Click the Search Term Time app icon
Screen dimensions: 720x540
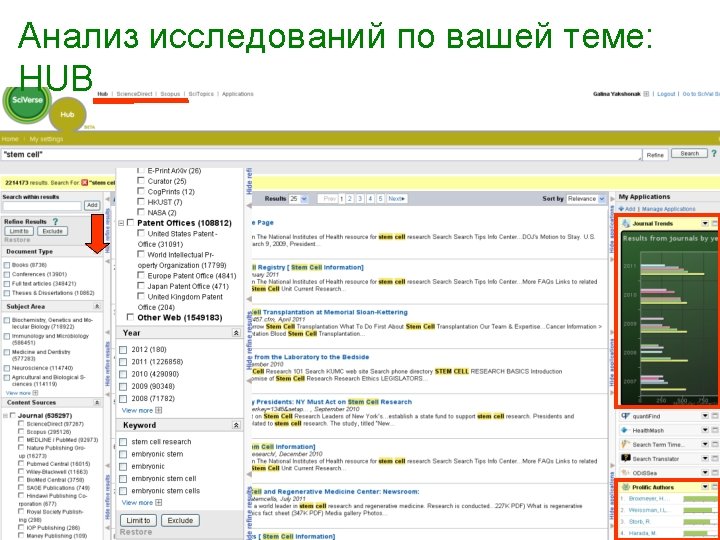click(x=625, y=444)
